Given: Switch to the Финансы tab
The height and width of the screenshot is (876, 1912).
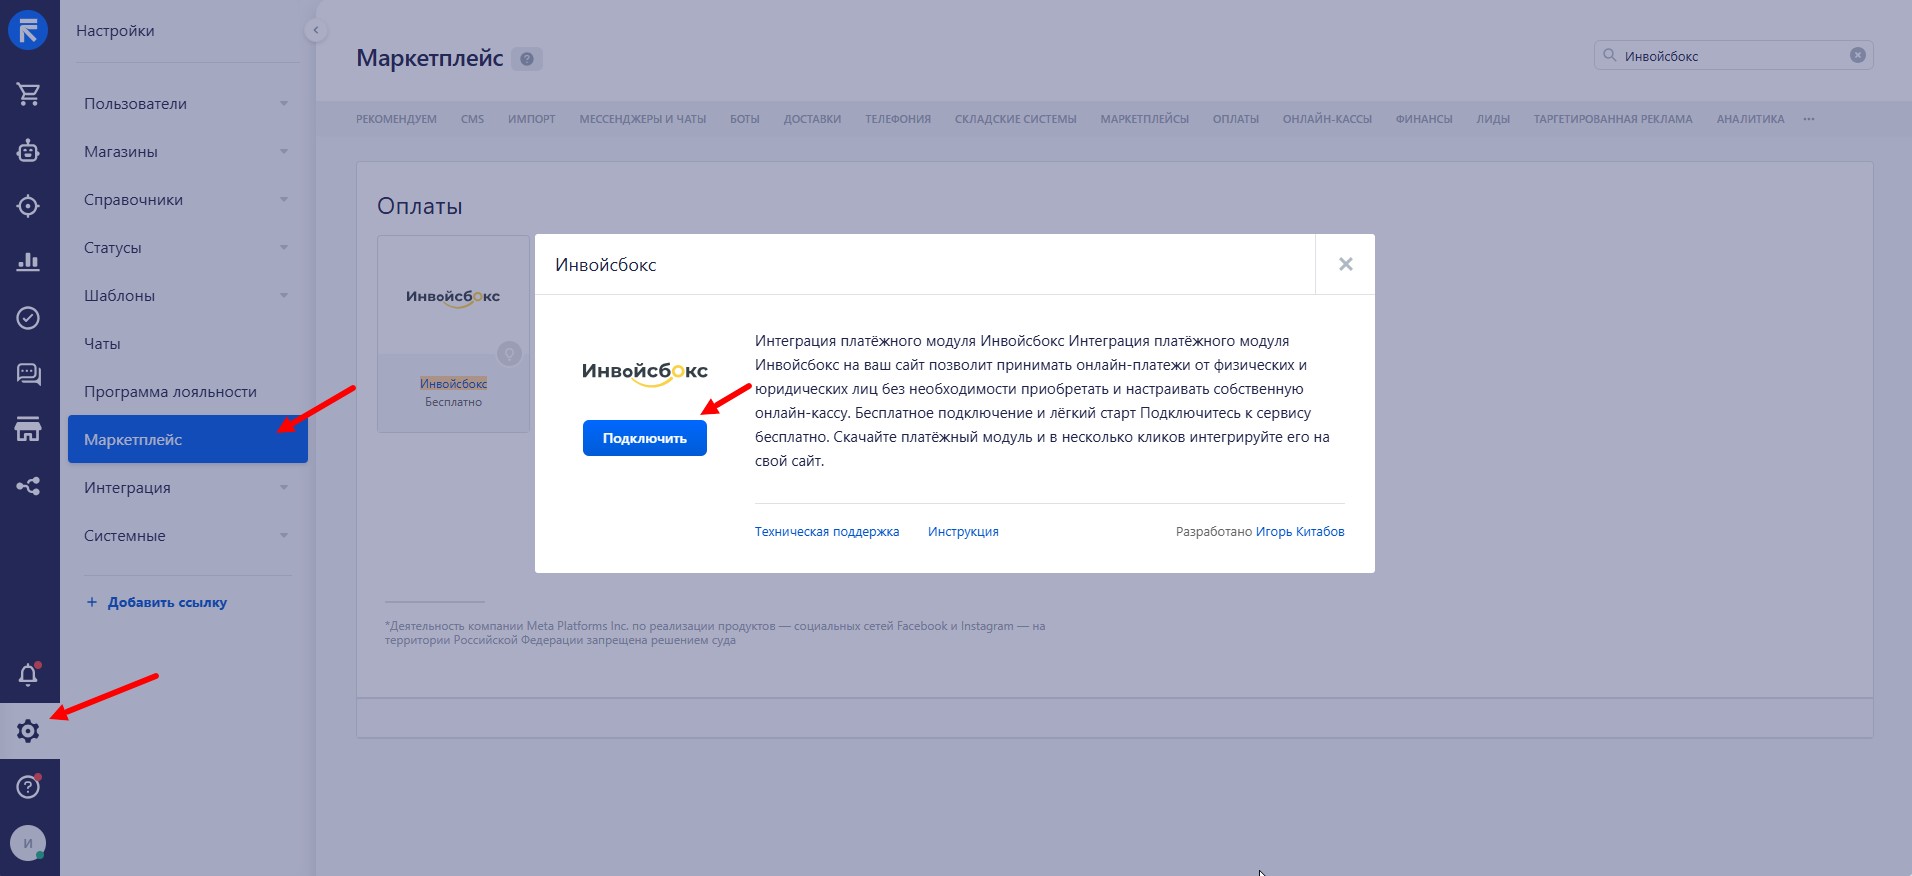Looking at the screenshot, I should (x=1423, y=119).
